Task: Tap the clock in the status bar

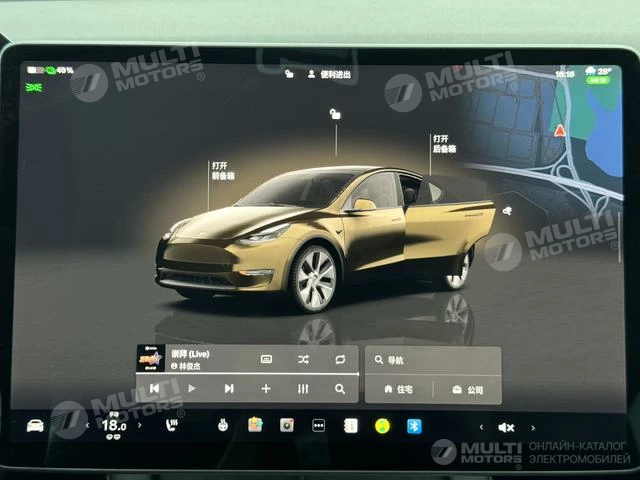Action: (x=564, y=74)
